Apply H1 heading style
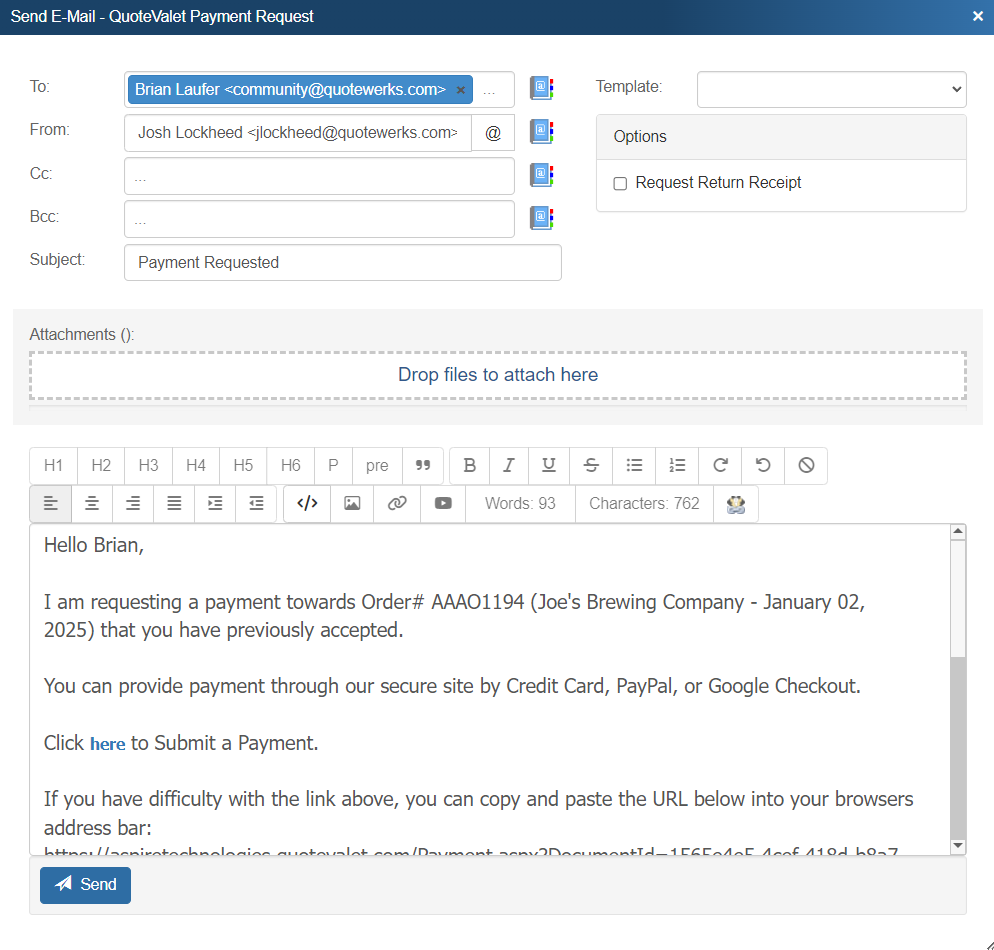 tap(53, 465)
